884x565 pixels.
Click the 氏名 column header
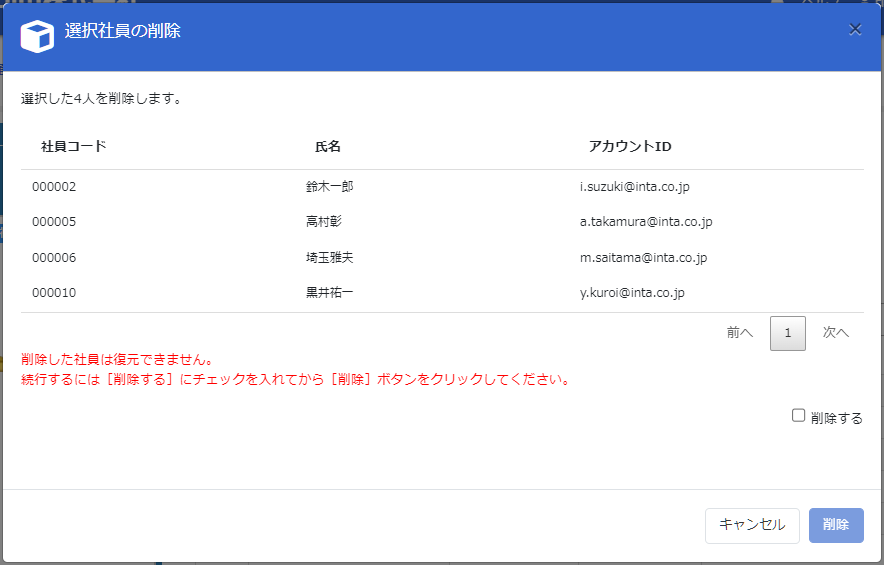point(328,147)
